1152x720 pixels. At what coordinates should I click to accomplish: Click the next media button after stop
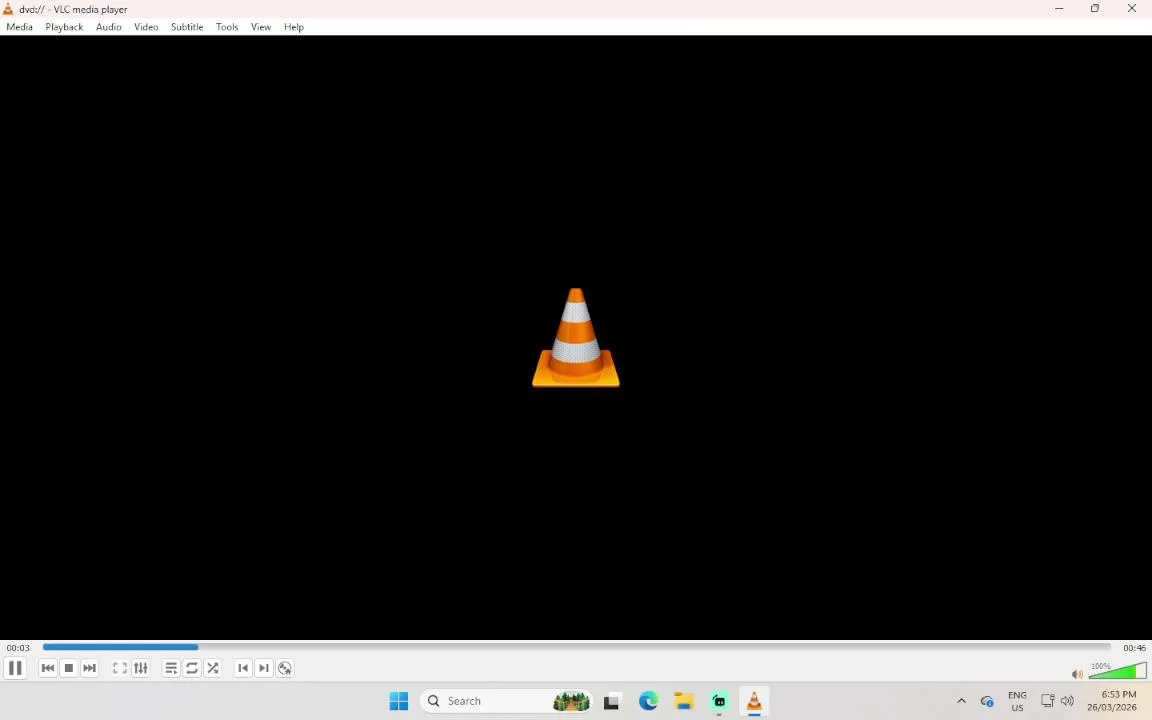coord(89,668)
